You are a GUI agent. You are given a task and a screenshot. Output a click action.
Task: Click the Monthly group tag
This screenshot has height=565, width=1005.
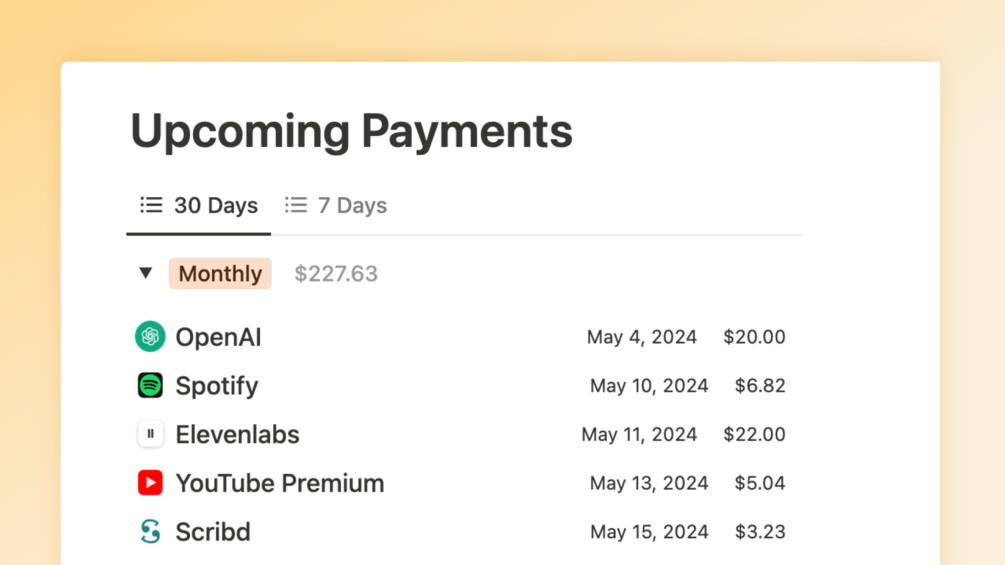220,273
